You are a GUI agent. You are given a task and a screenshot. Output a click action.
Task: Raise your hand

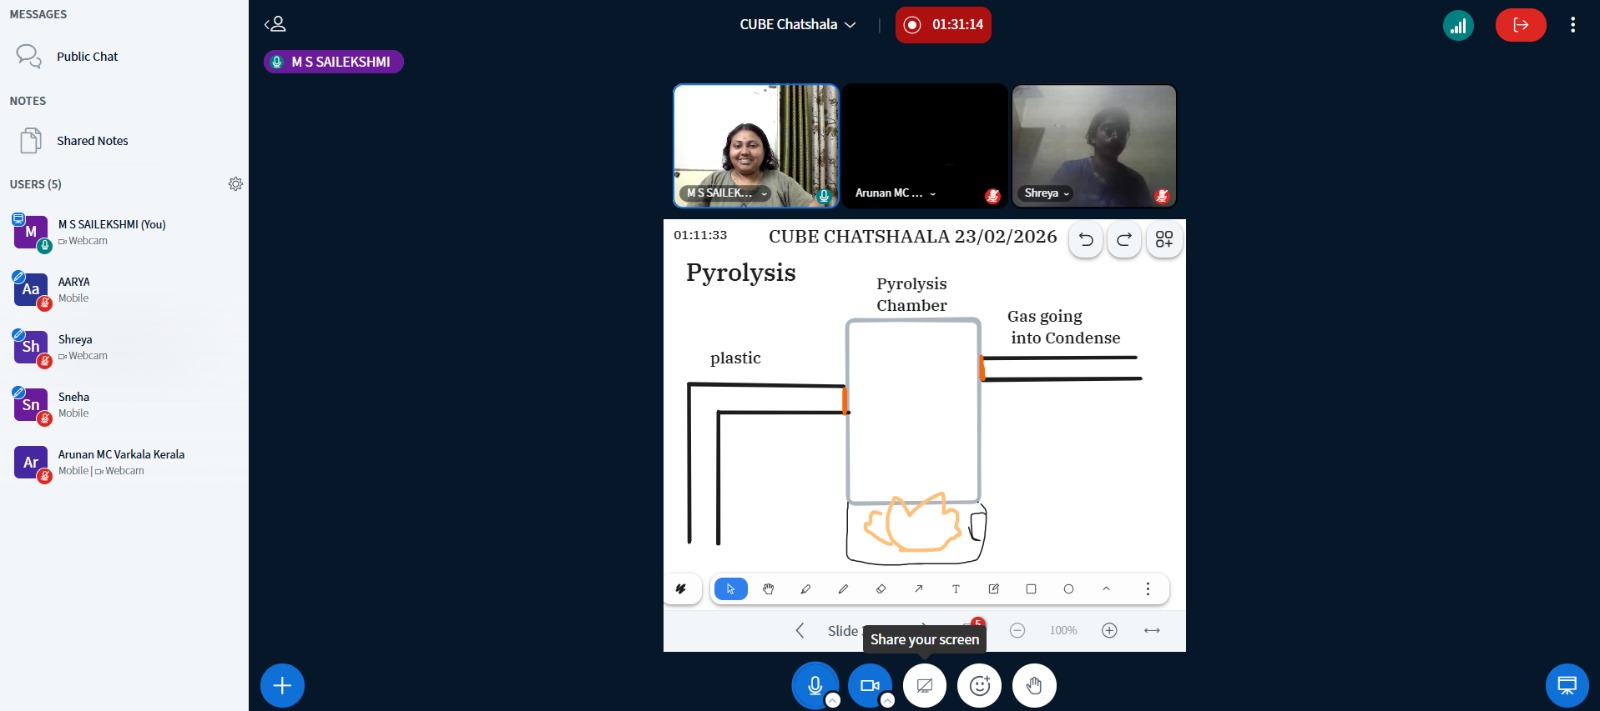(x=1034, y=686)
